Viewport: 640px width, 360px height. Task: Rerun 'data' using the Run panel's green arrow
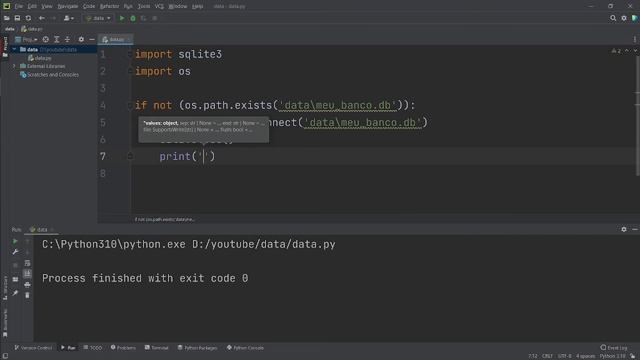[x=15, y=242]
